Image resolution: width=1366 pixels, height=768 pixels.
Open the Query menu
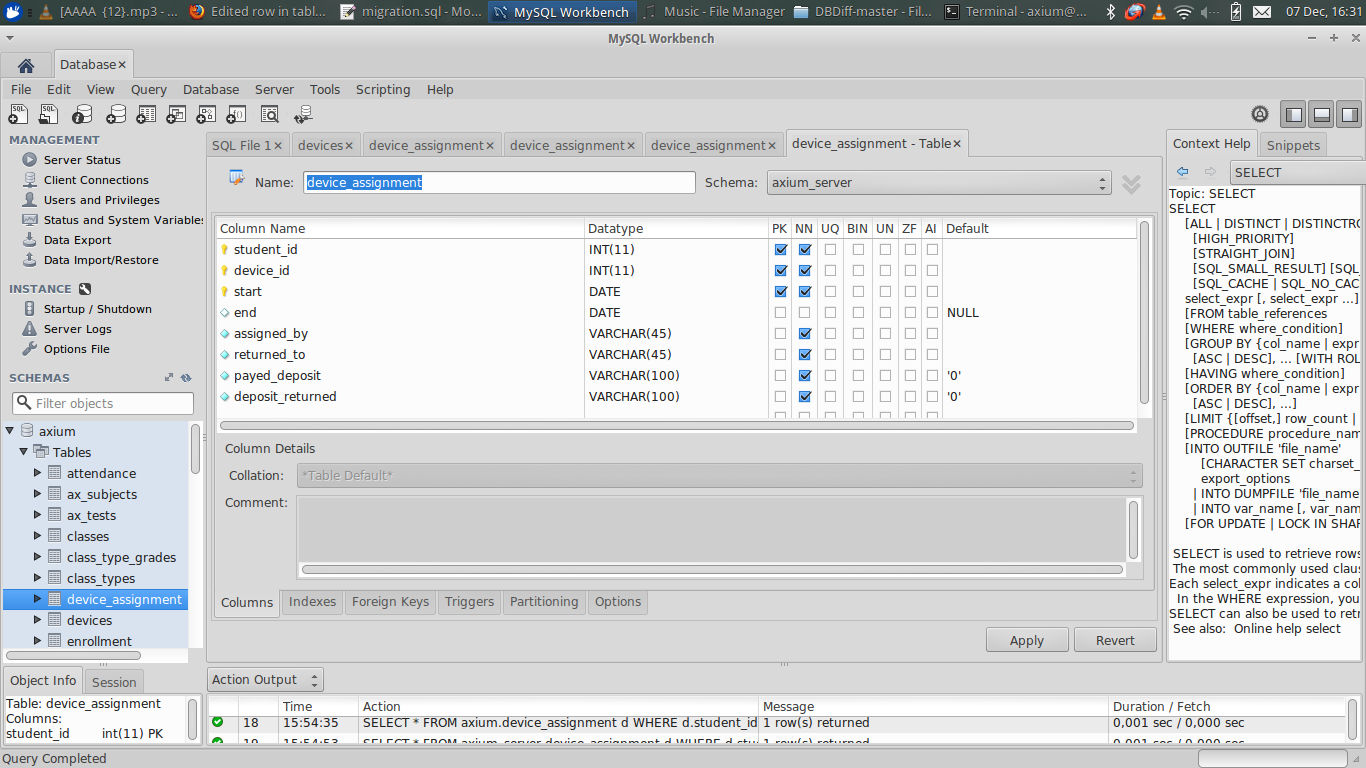click(x=149, y=89)
